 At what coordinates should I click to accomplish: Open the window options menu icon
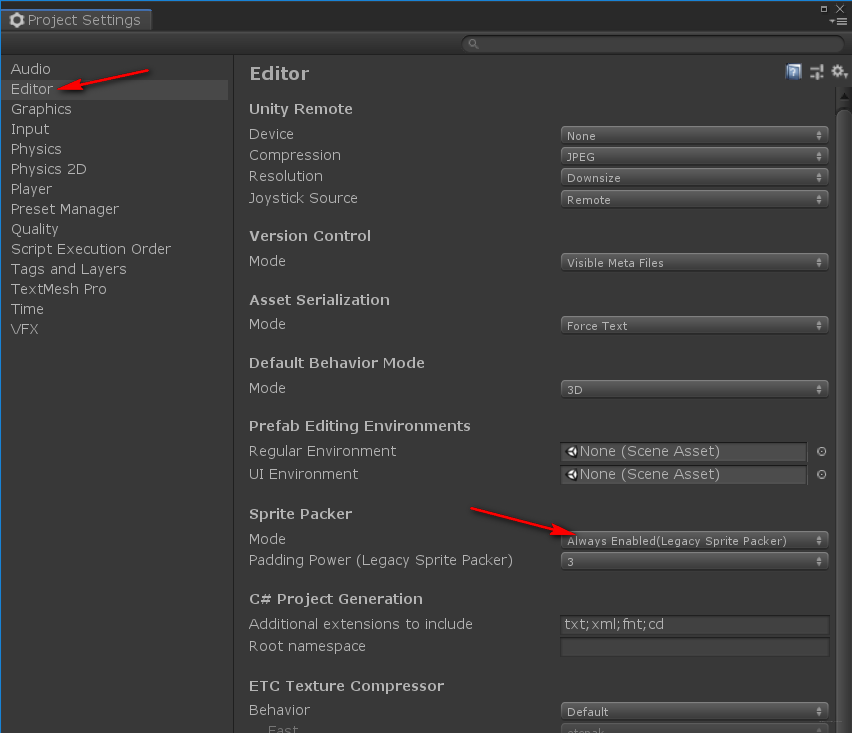click(839, 21)
